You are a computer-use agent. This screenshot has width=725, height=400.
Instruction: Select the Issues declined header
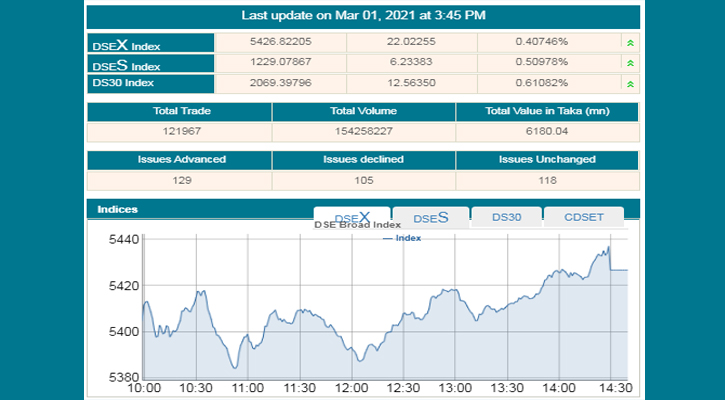pyautogui.click(x=363, y=159)
